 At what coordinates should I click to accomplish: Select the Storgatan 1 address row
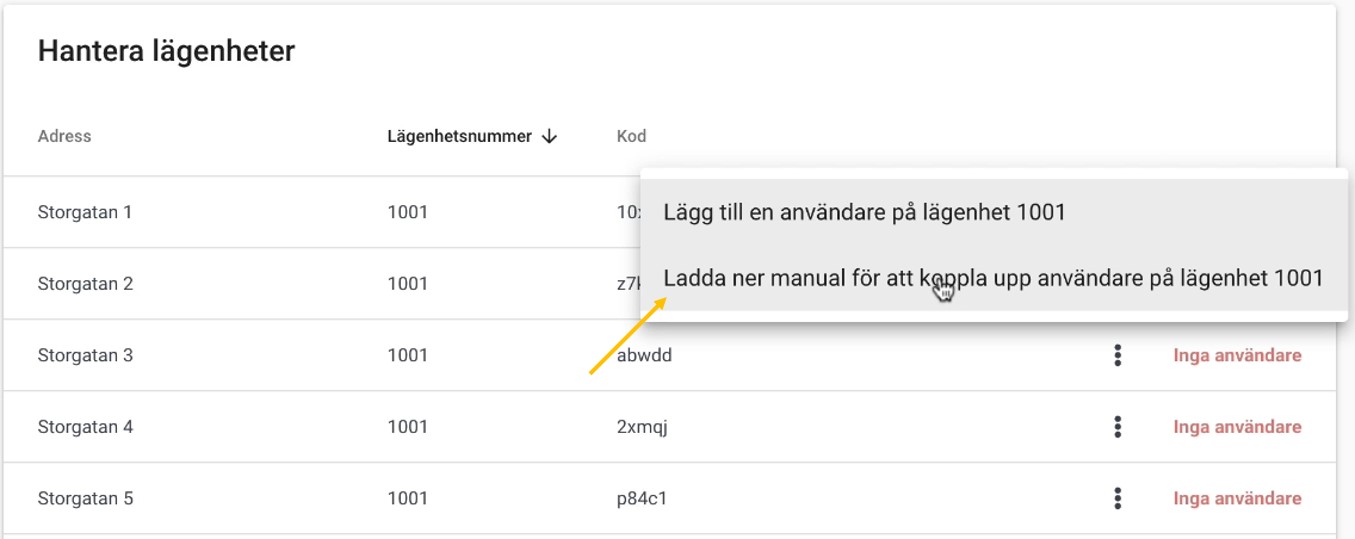[85, 212]
